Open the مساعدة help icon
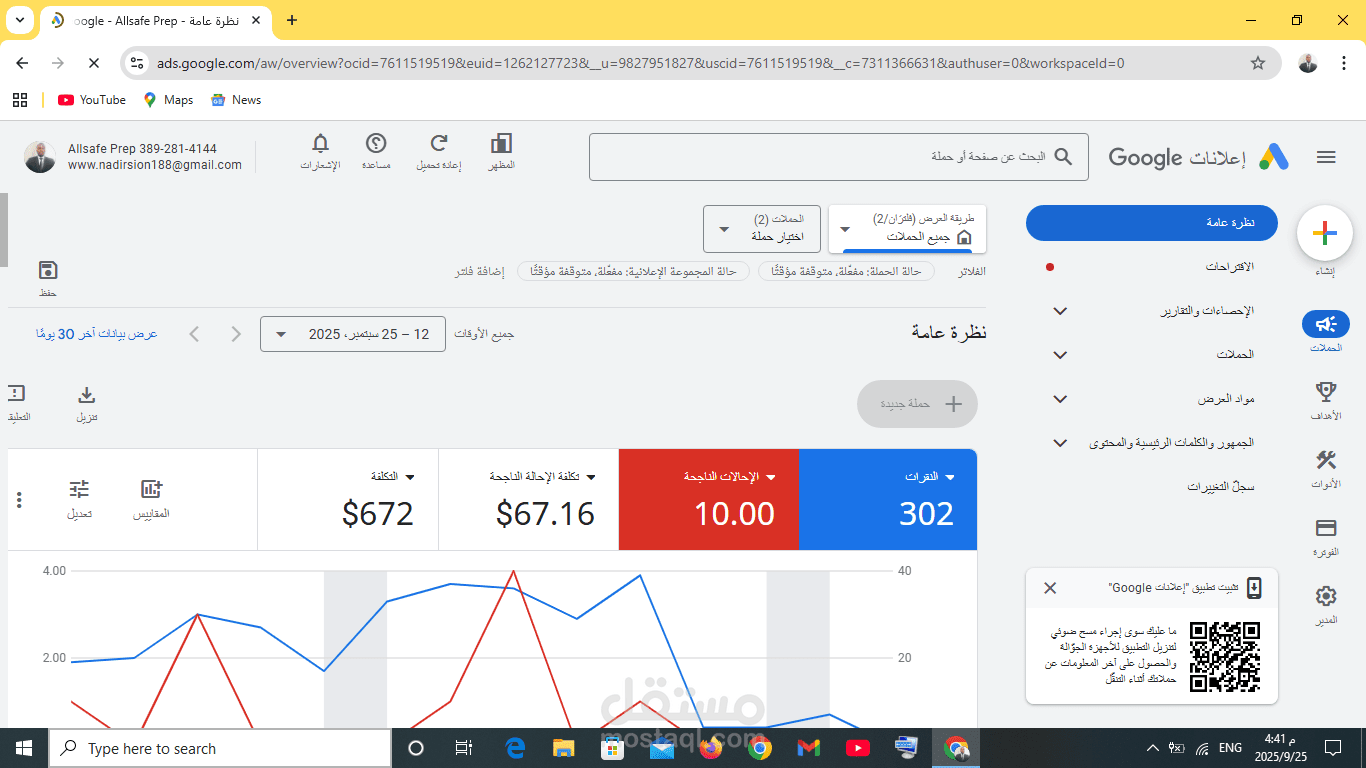1366x768 pixels. (377, 145)
